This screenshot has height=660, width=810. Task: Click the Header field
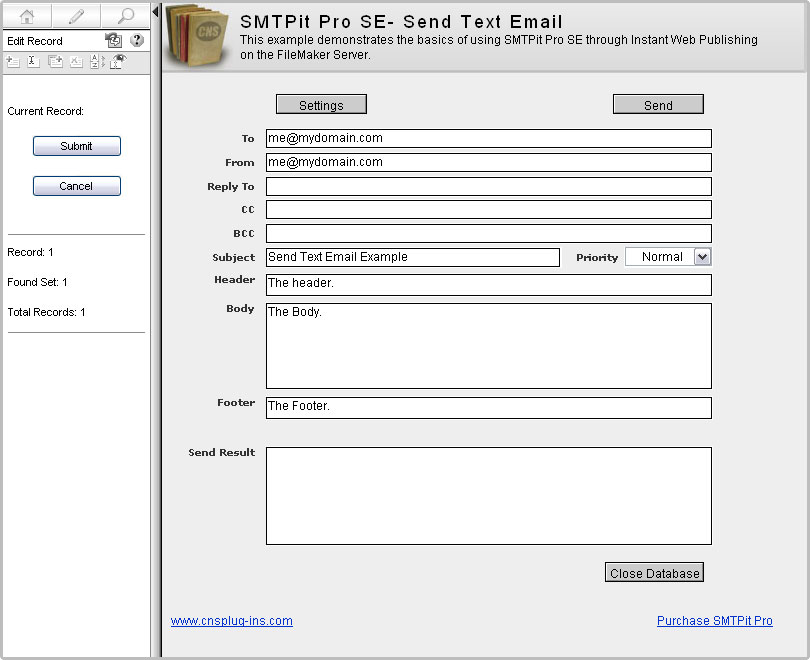pyautogui.click(x=489, y=285)
